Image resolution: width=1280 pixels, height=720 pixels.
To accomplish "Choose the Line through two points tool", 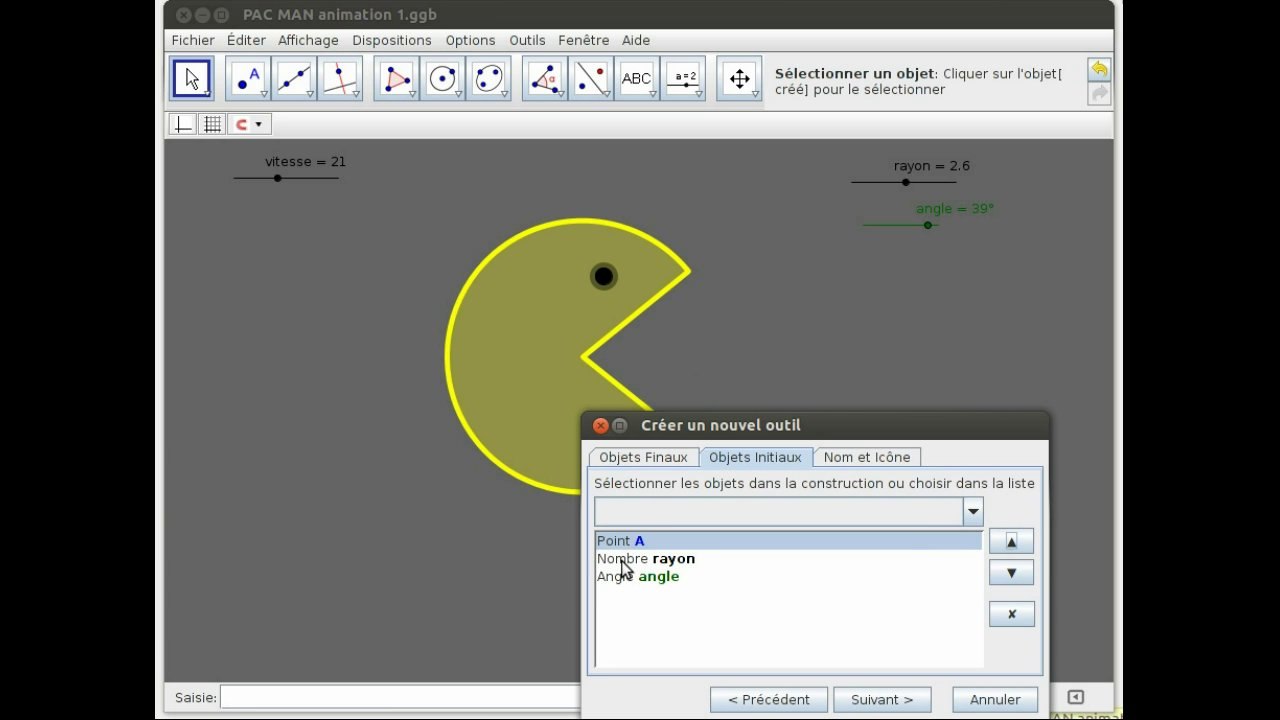I will 294,79.
